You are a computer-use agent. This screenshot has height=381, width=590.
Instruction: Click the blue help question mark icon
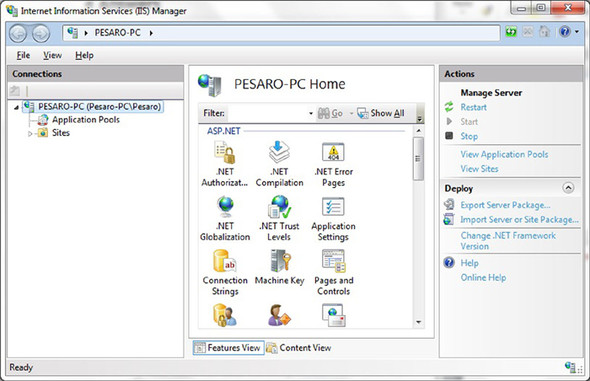(x=565, y=32)
